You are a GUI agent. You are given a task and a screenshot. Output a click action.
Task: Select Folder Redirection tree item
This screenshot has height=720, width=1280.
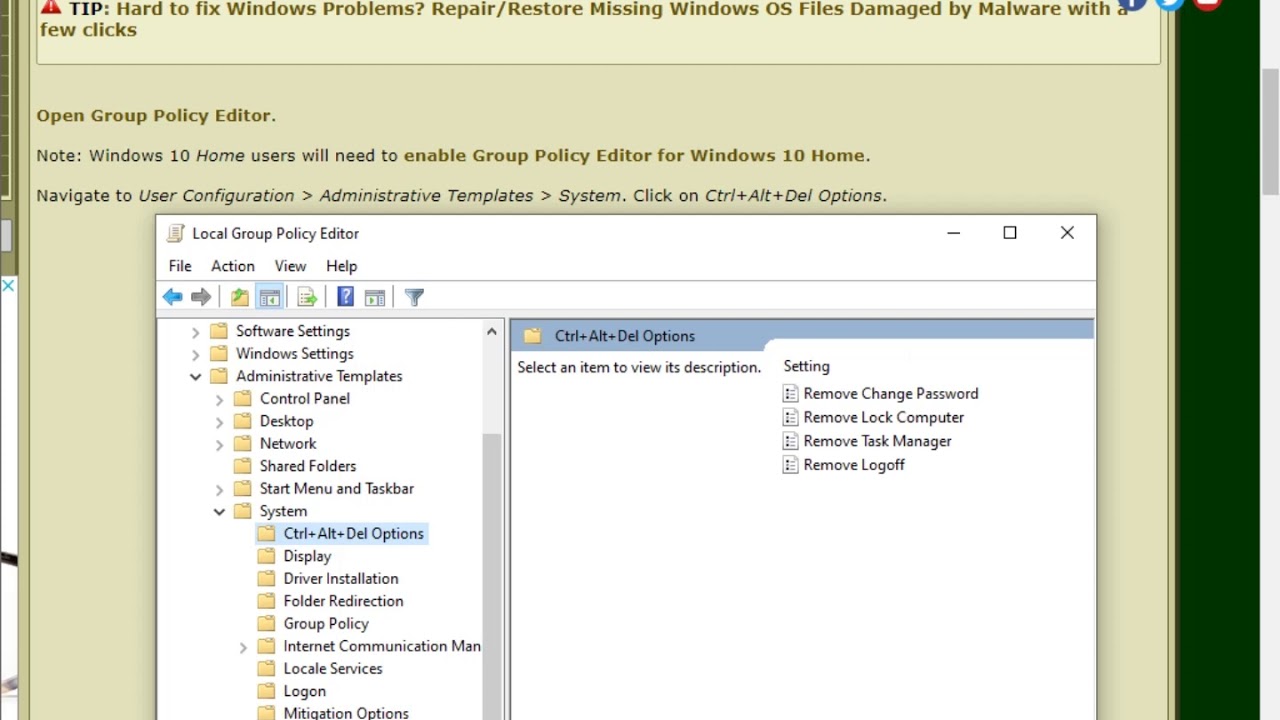pos(343,601)
